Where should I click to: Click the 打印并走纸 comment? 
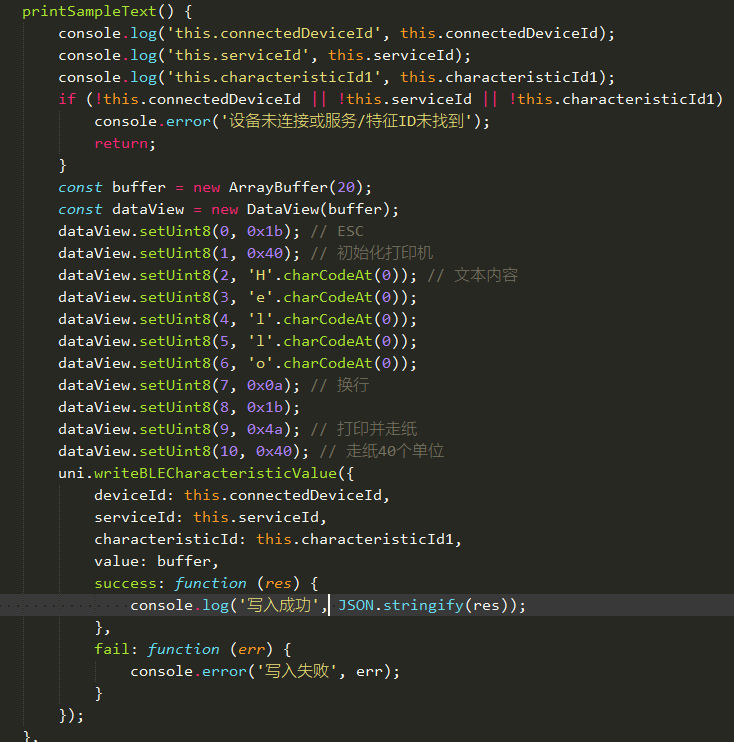click(x=363, y=429)
